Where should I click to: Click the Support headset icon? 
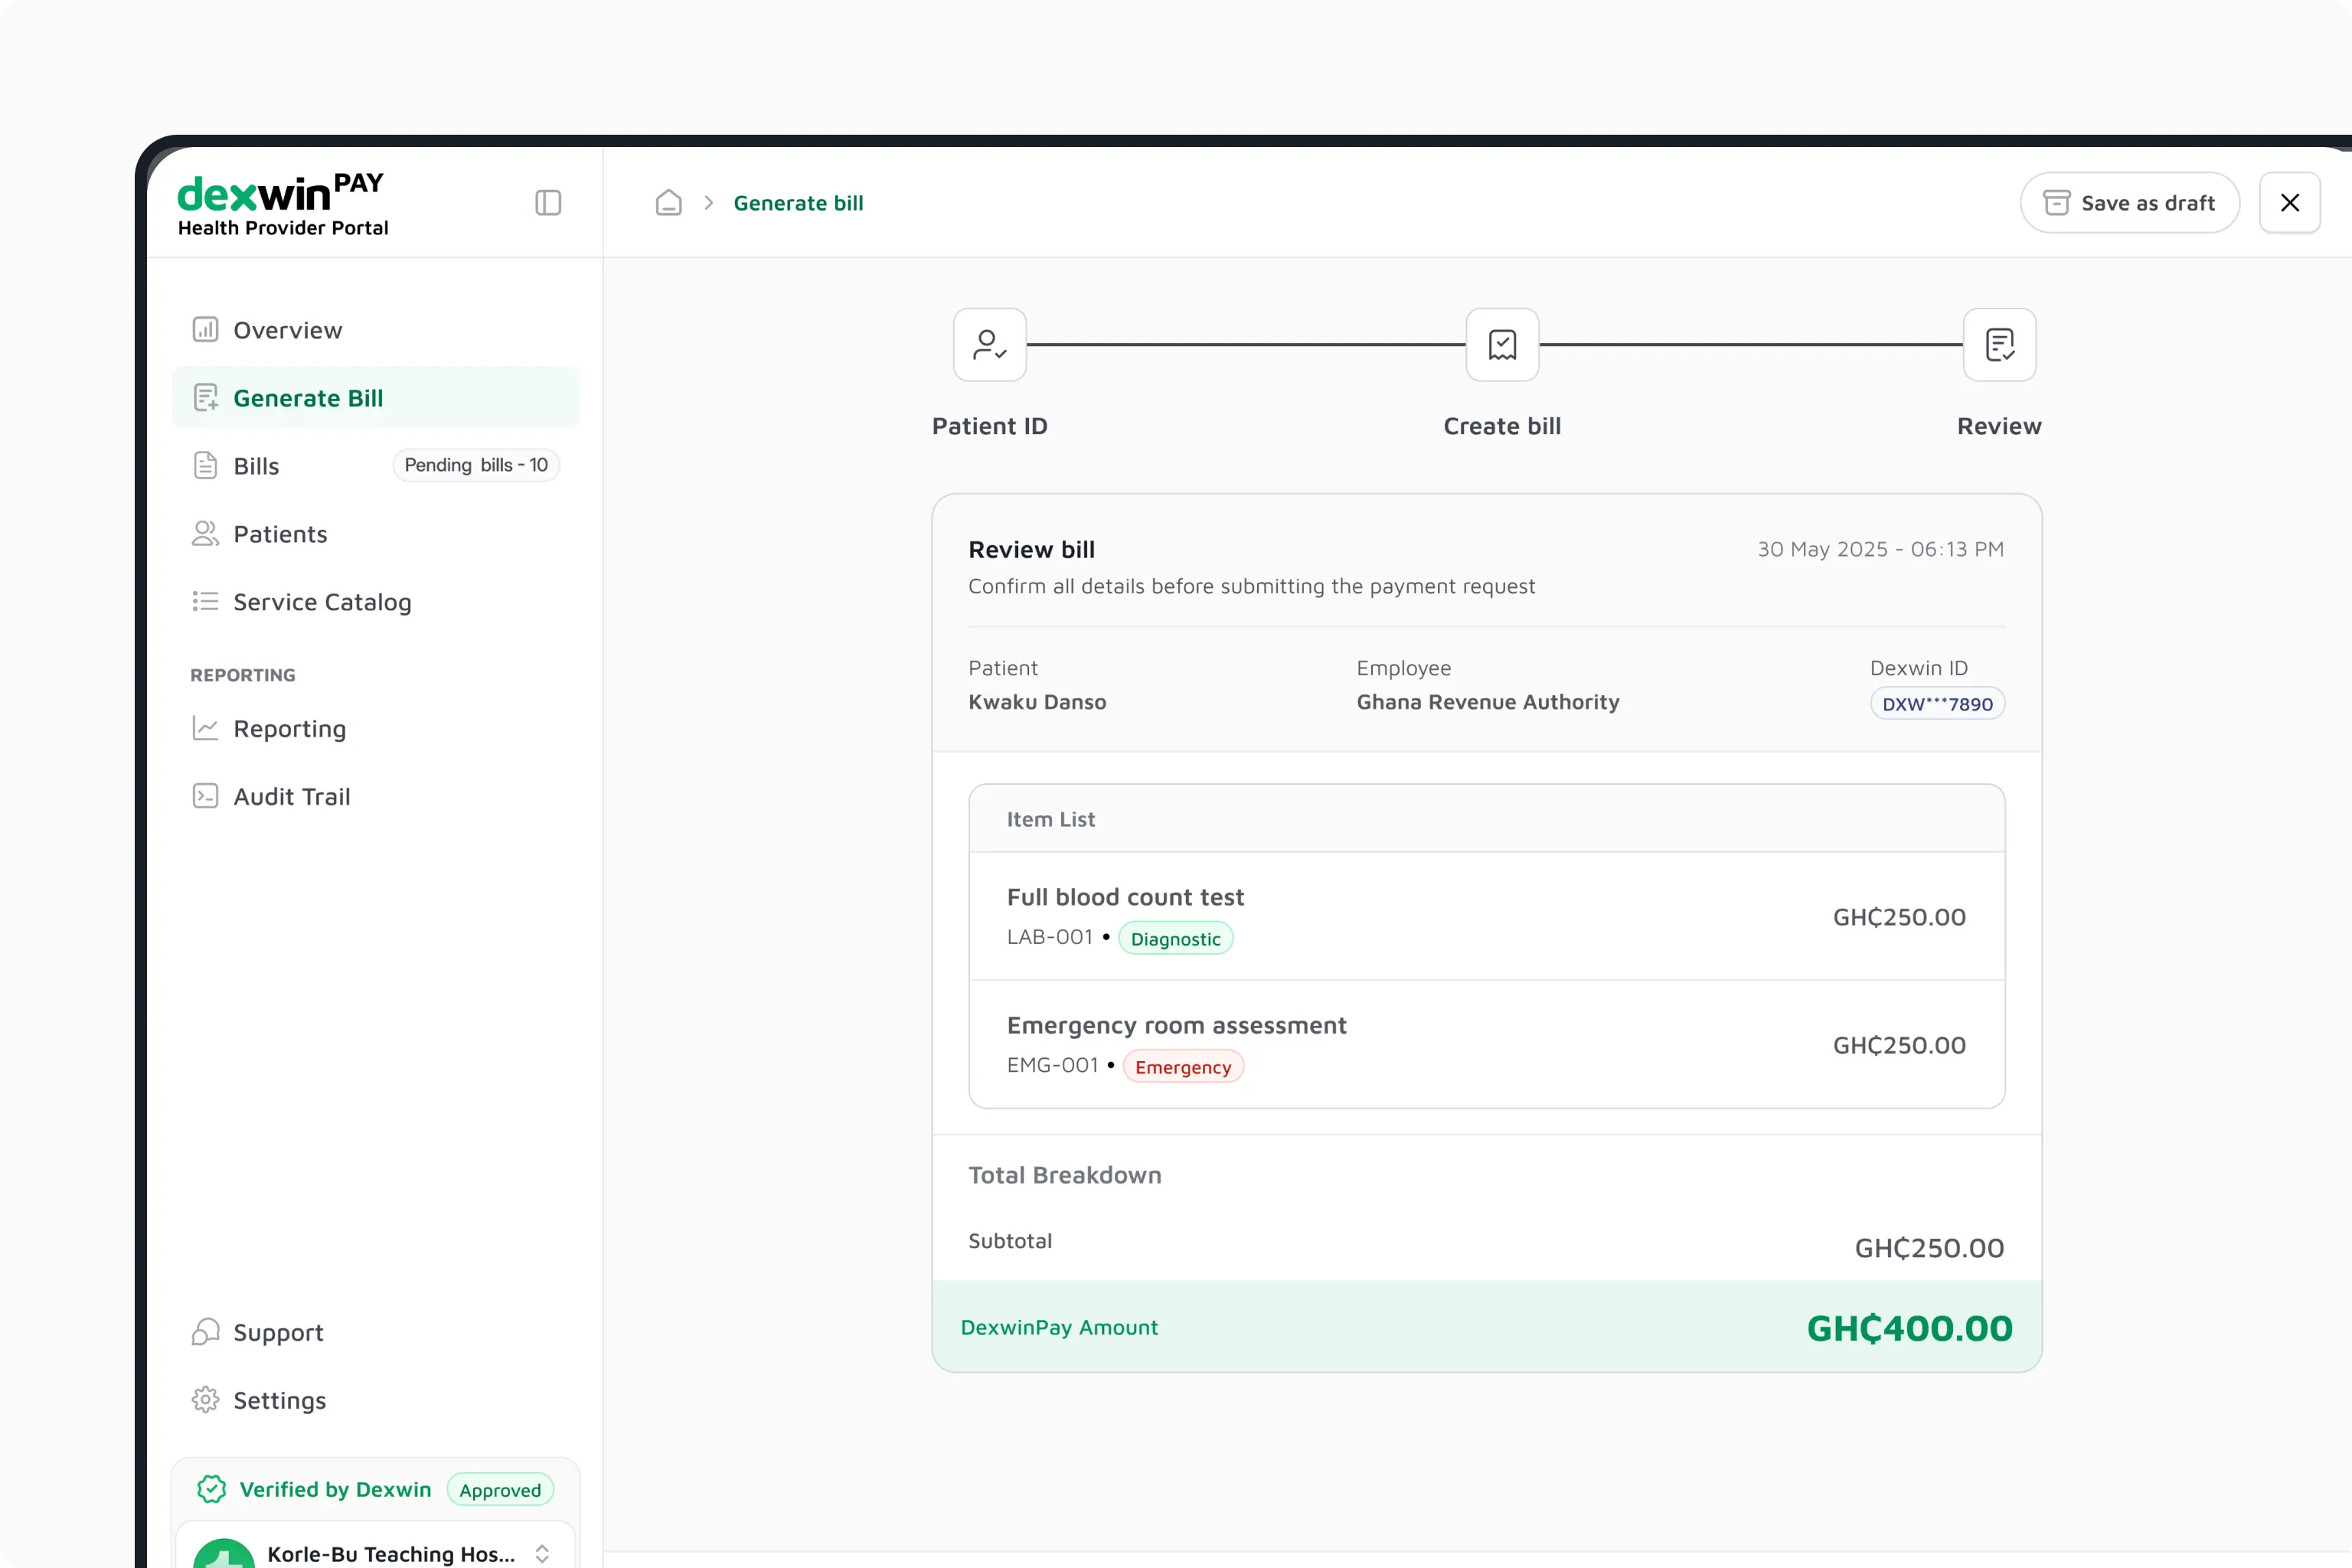[x=205, y=1332]
